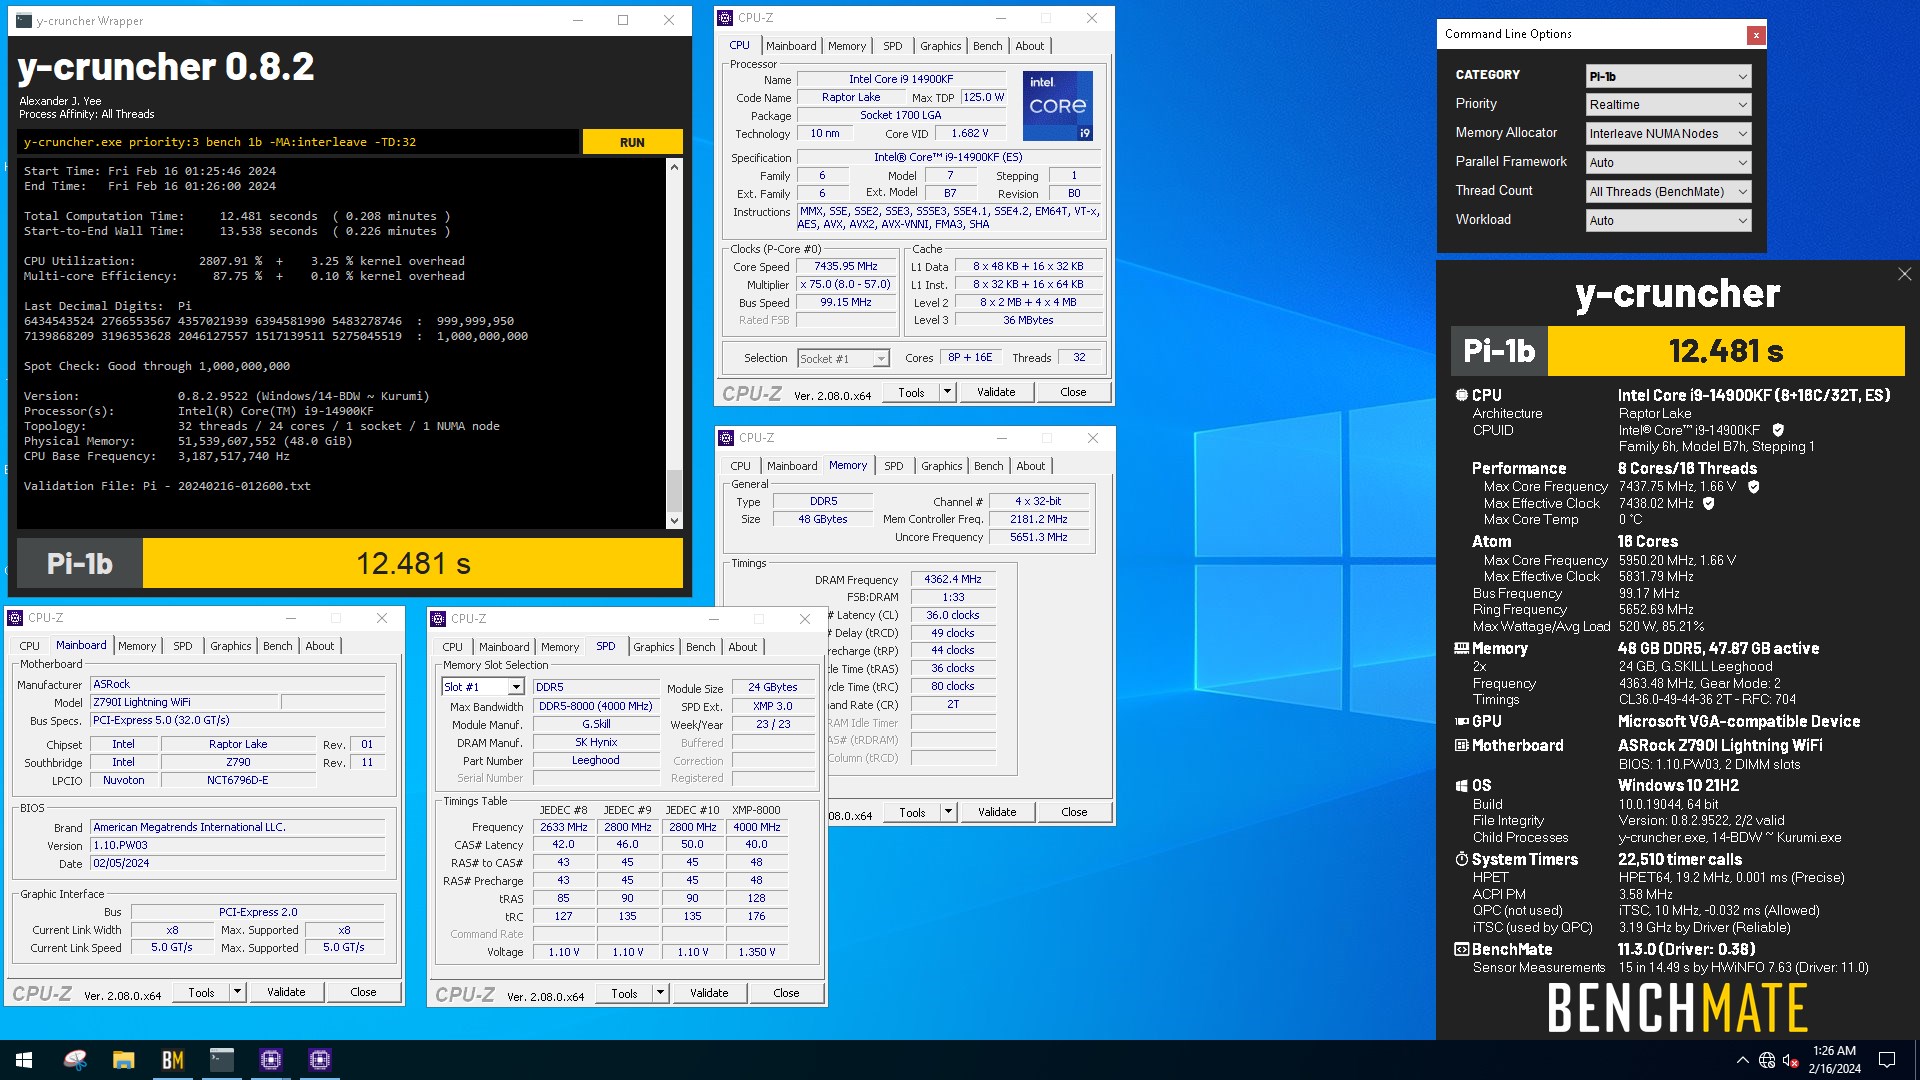Open the y-cruncher console taskbar icon
Viewport: 1920px width, 1080px height.
[222, 1060]
